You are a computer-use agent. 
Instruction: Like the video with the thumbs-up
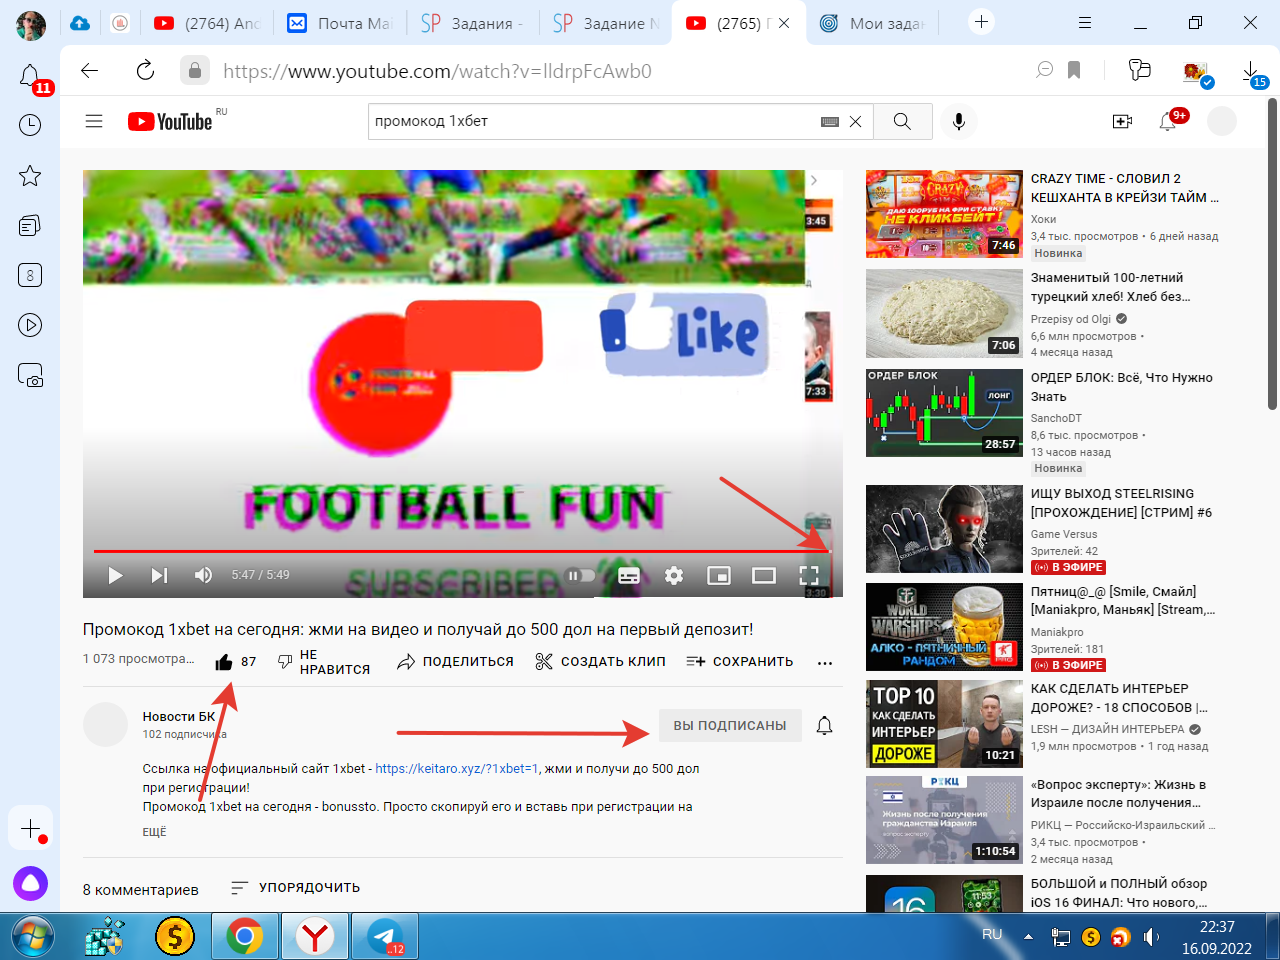[x=224, y=661]
